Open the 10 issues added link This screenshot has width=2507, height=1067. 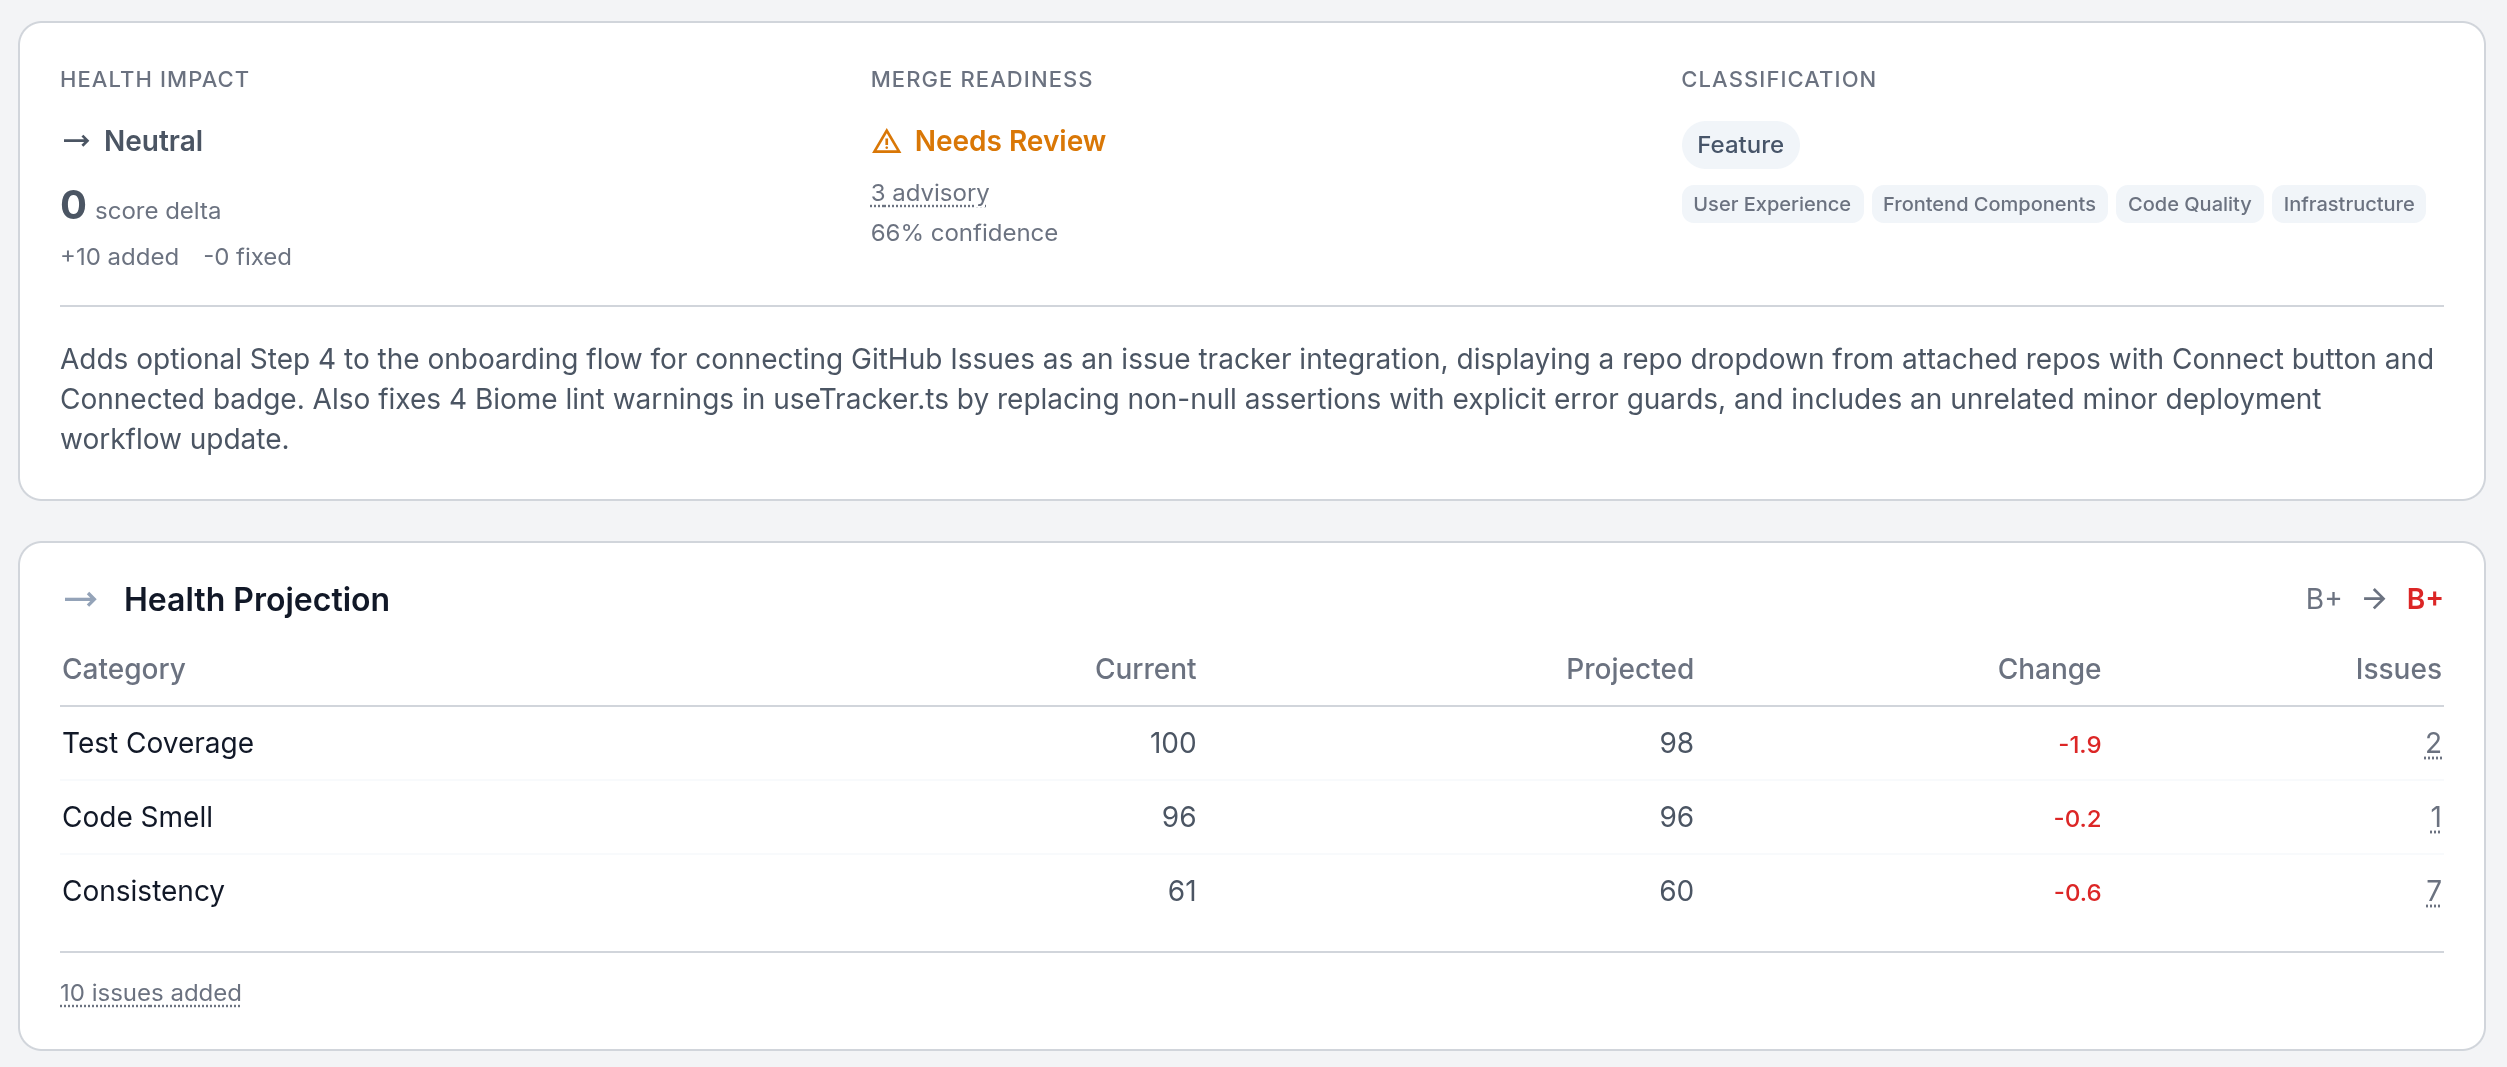tap(150, 993)
